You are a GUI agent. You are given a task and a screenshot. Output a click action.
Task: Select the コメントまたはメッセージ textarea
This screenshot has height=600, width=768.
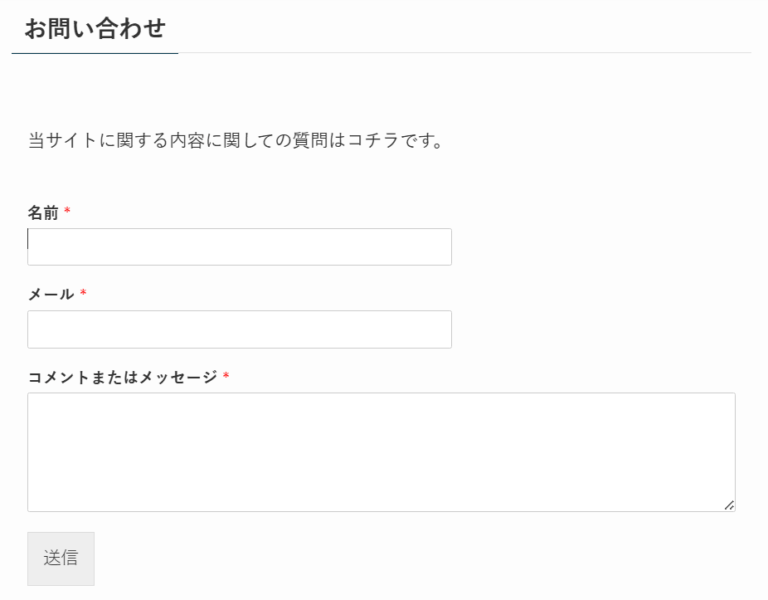(x=381, y=452)
